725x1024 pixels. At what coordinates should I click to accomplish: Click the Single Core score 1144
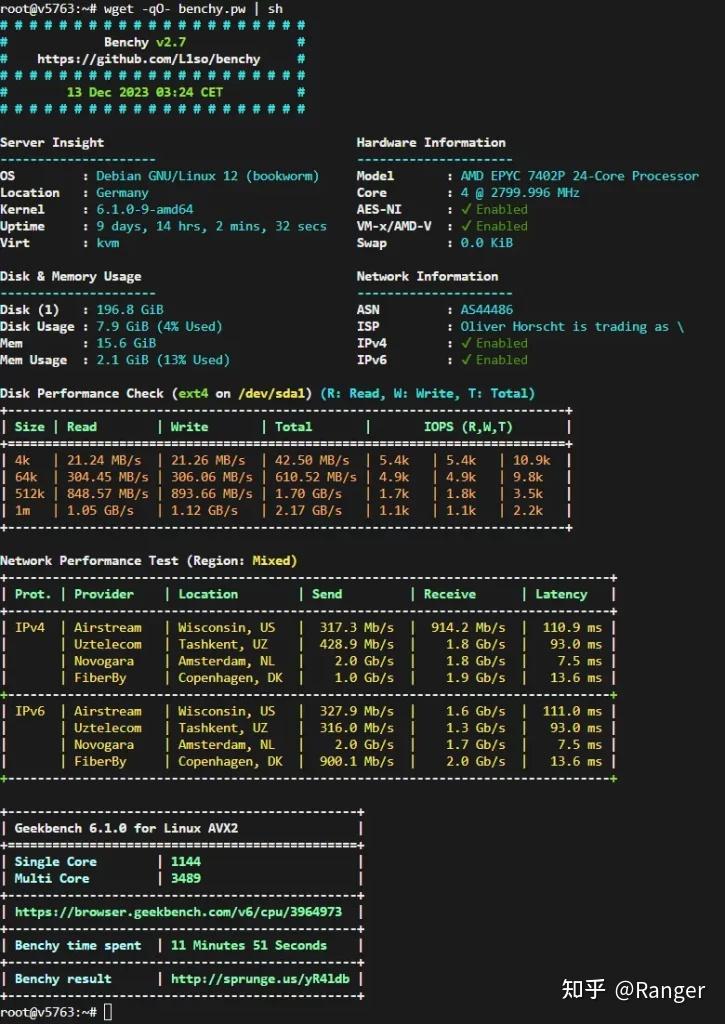(x=185, y=862)
